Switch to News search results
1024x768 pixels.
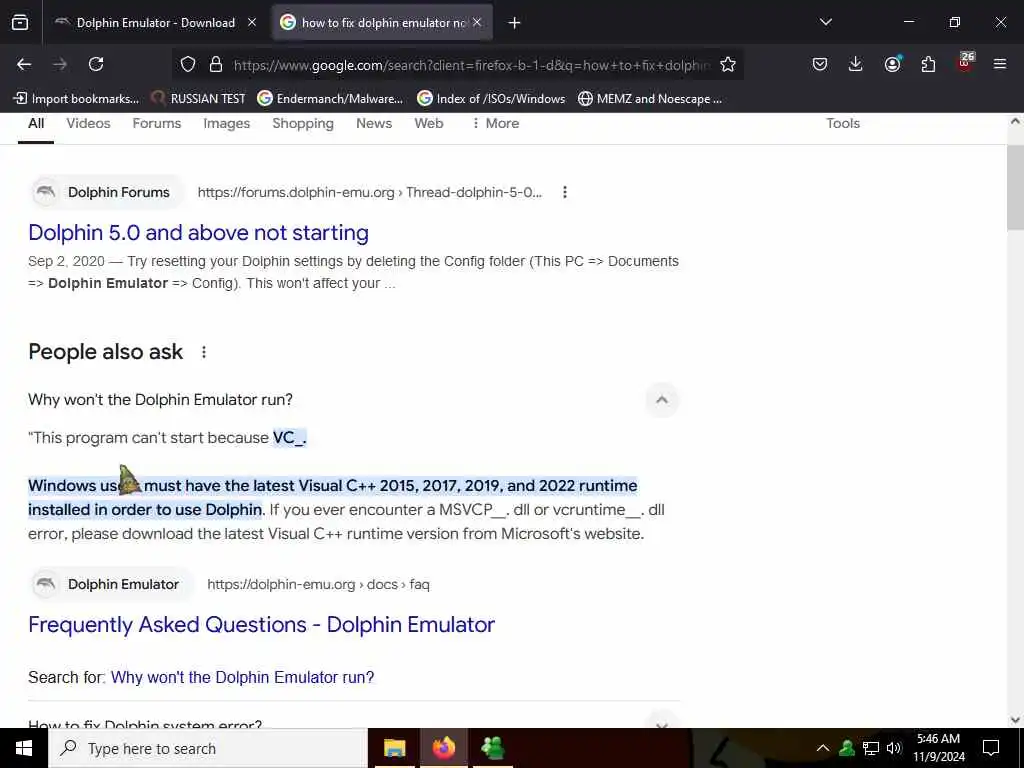(x=374, y=123)
